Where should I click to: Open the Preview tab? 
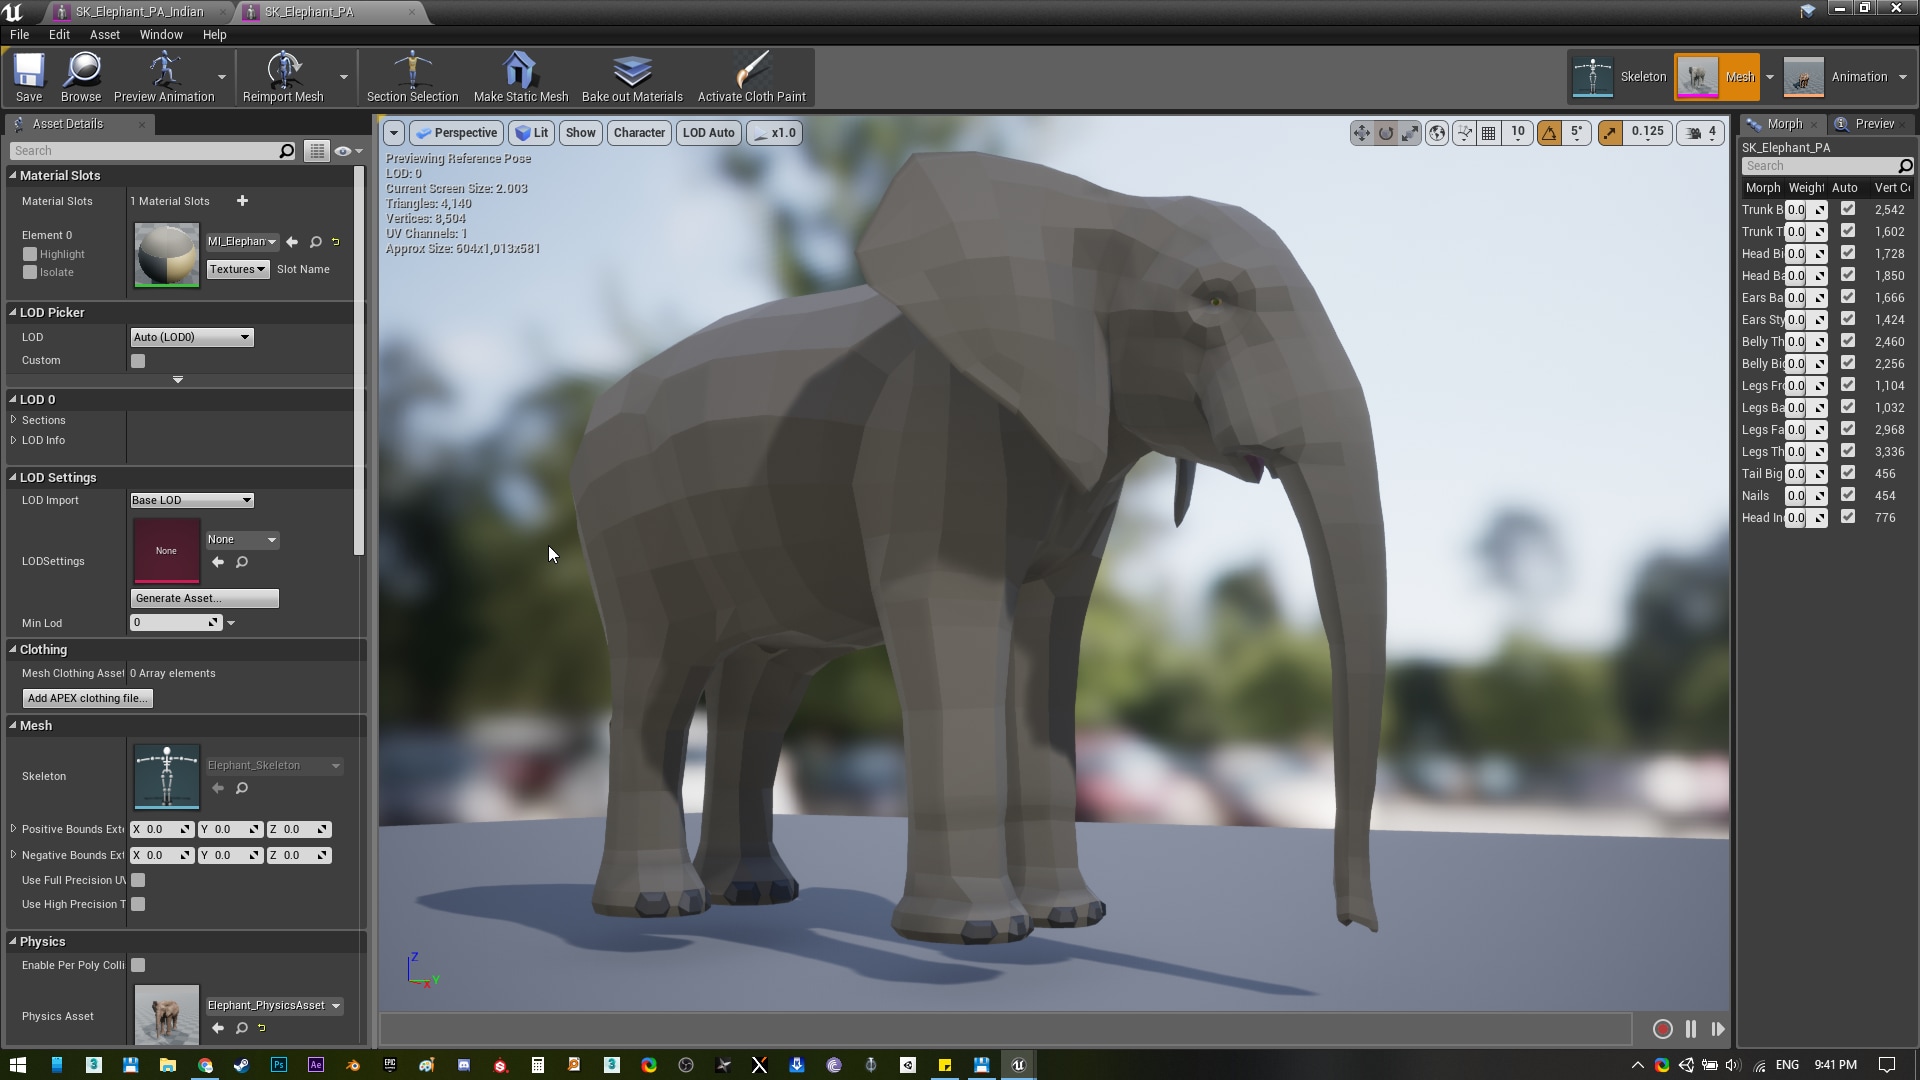pos(1874,124)
